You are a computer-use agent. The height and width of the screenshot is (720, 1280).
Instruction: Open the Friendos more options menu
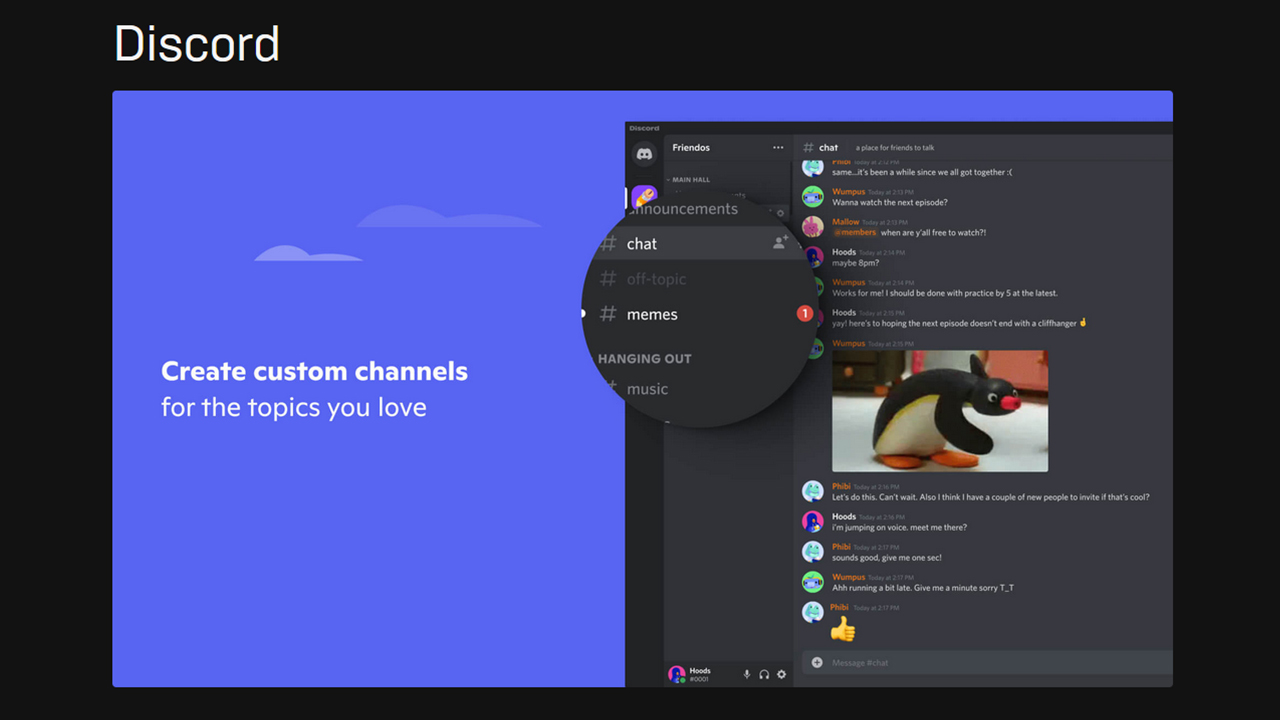778,147
